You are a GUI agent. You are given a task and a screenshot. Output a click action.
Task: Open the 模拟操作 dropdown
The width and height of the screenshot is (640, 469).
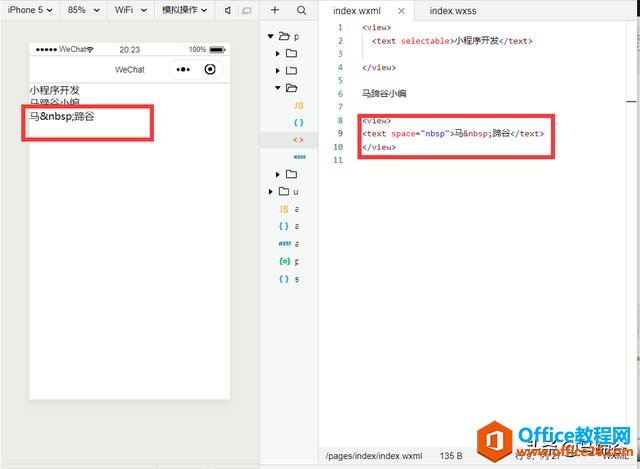184,10
